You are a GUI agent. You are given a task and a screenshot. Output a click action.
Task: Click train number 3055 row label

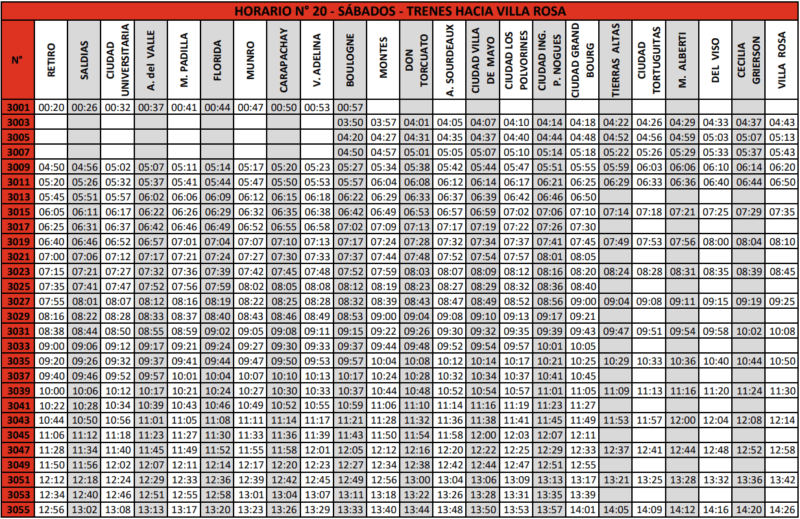click(x=17, y=510)
